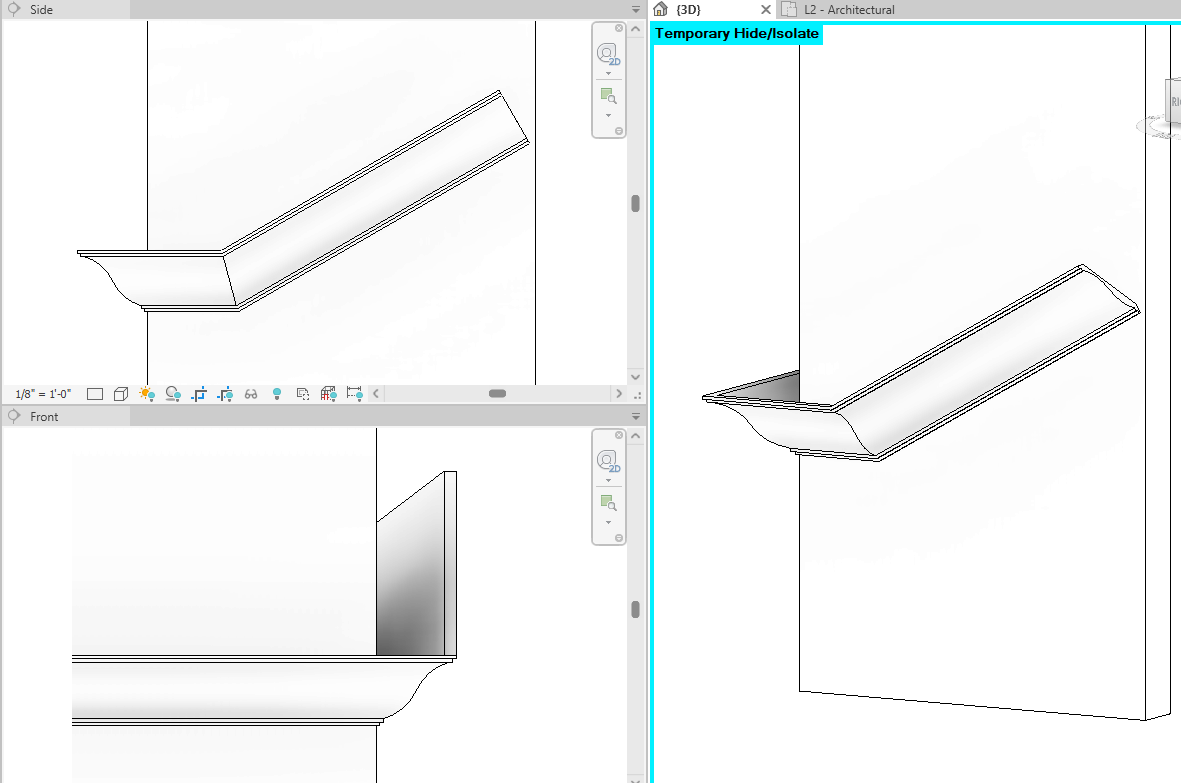1181x783 pixels.
Task: Toggle the Show Analytical Model icon
Action: point(328,393)
